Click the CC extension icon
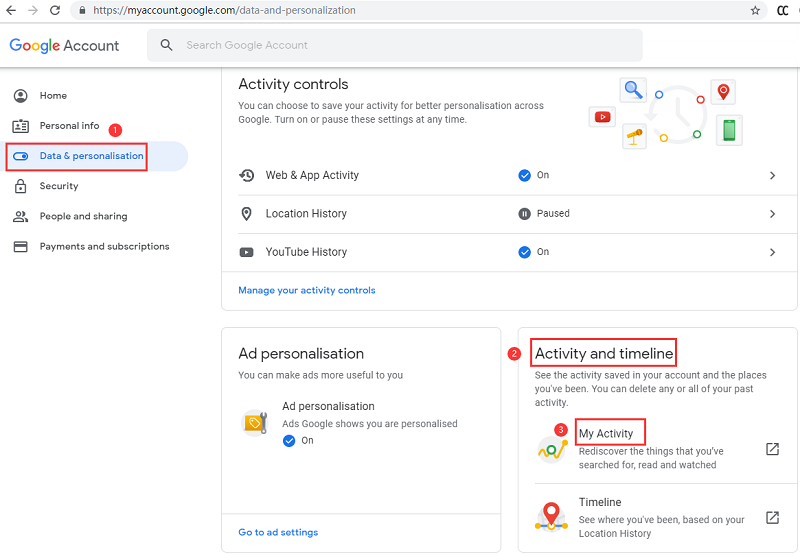The width and height of the screenshot is (800, 554). (782, 11)
